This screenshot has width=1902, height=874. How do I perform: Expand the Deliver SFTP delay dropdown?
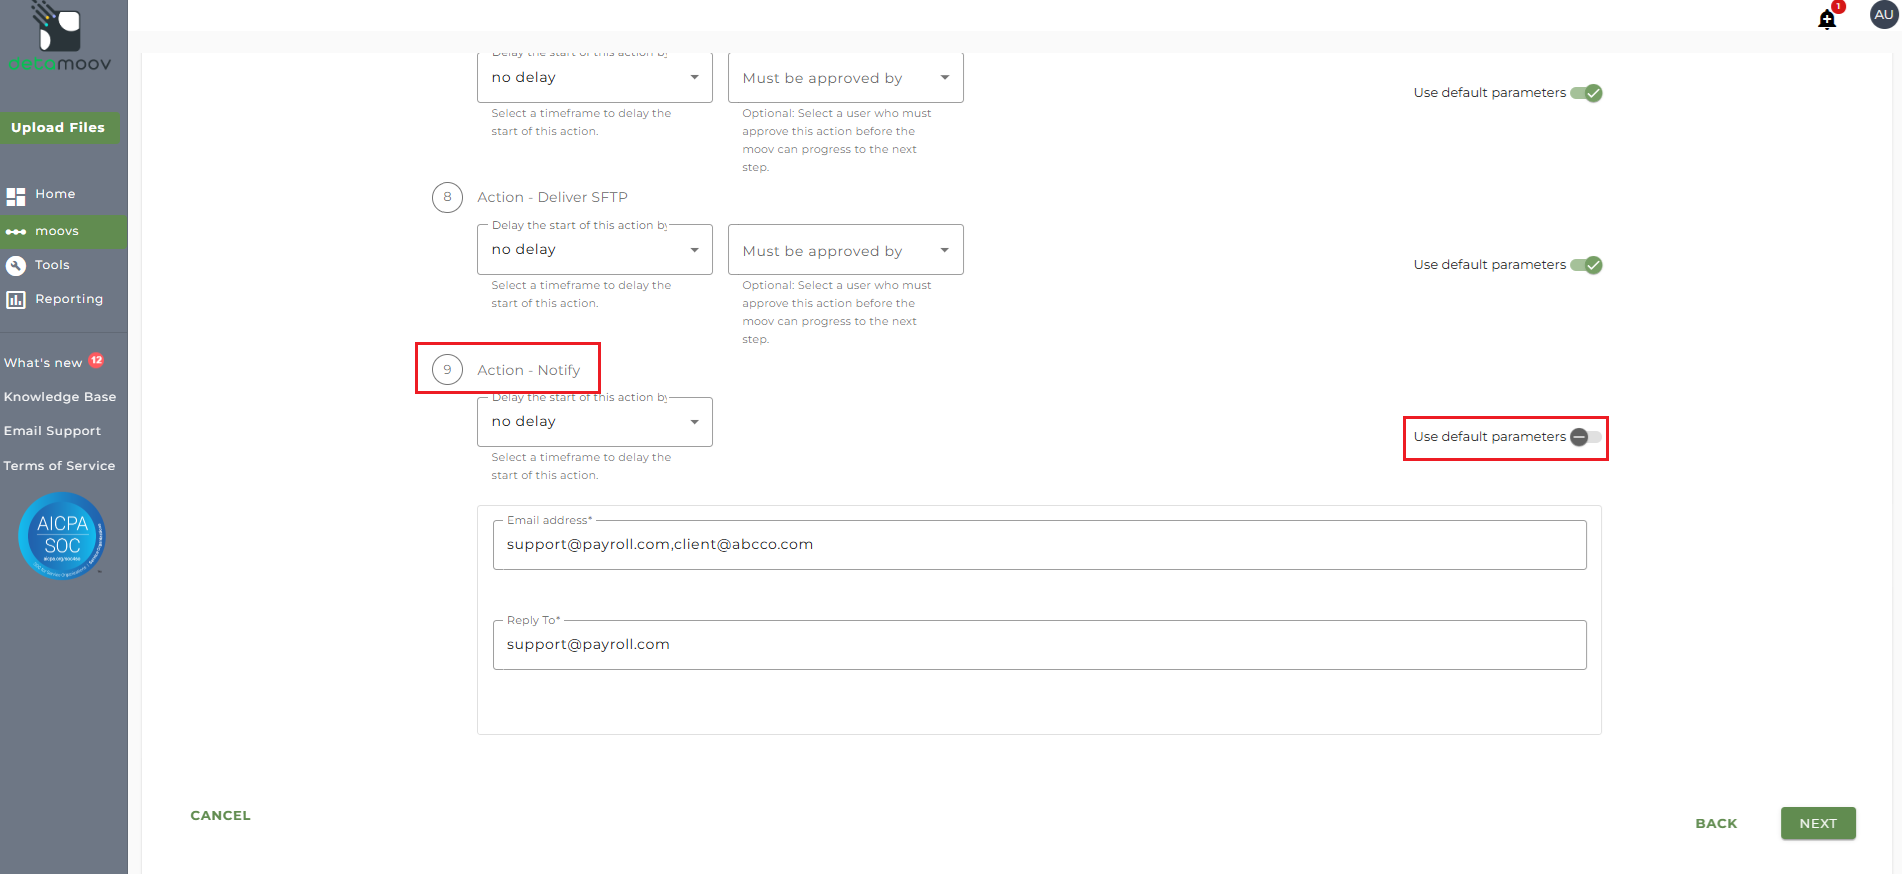[595, 249]
